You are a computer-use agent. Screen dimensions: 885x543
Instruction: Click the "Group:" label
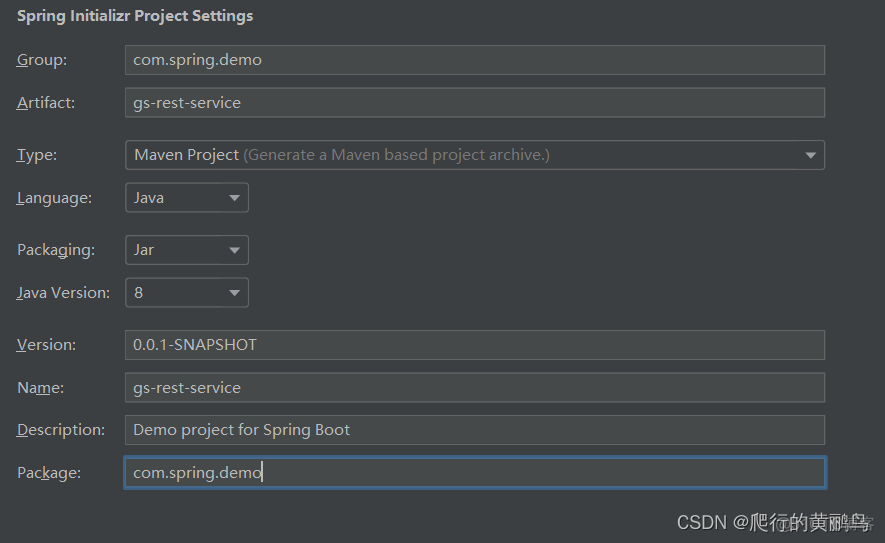coord(42,60)
